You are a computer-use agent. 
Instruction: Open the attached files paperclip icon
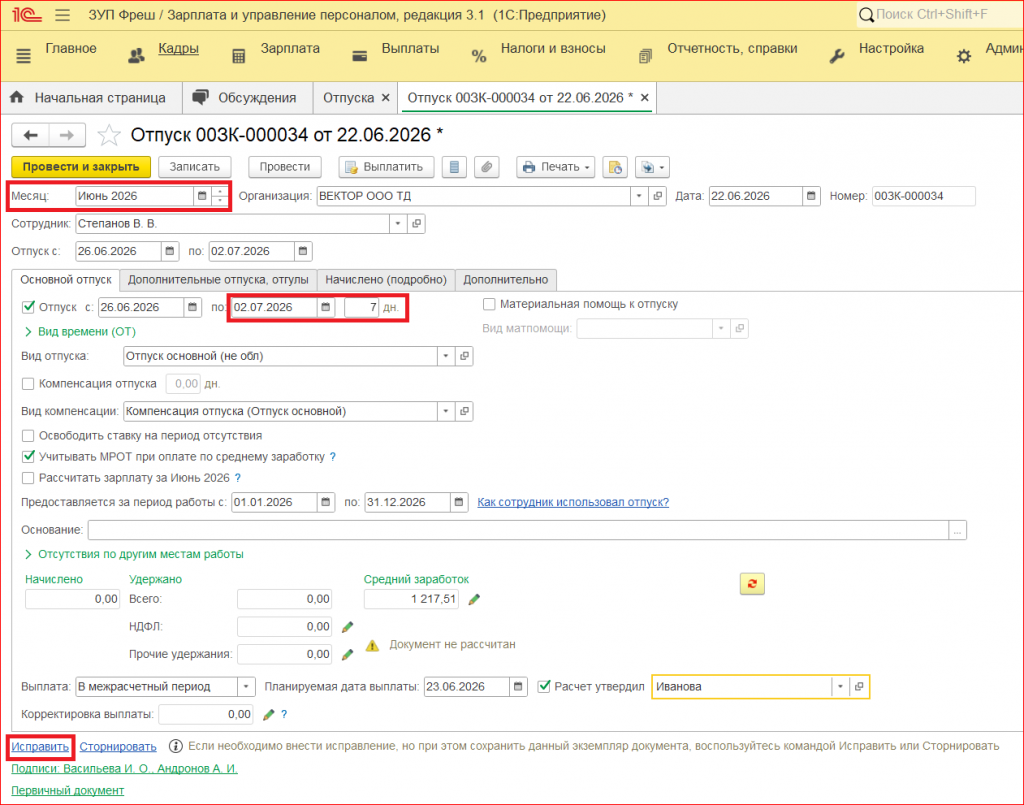(487, 167)
